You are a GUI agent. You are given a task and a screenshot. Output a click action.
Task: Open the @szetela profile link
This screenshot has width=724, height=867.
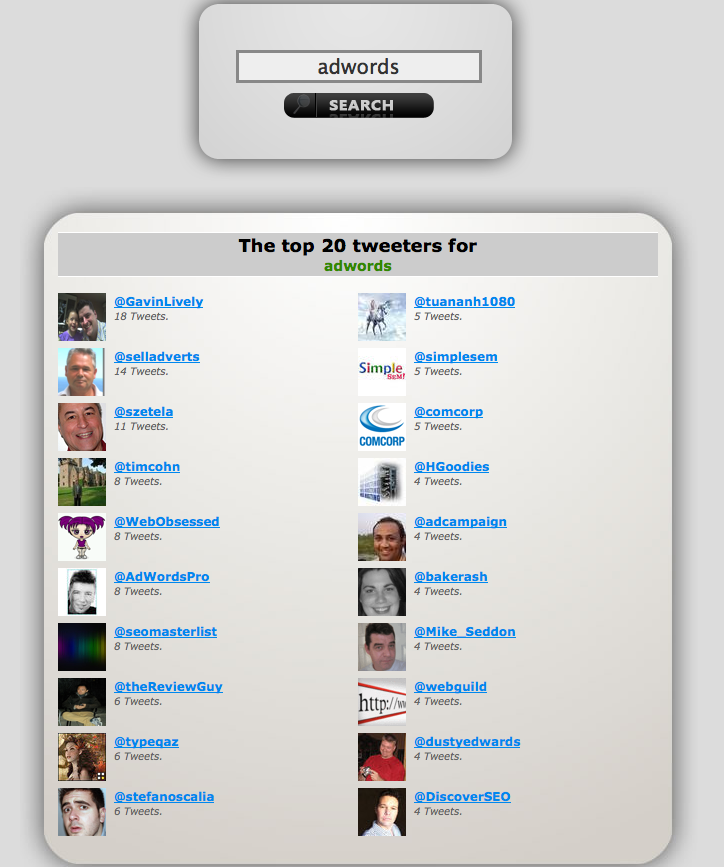143,412
